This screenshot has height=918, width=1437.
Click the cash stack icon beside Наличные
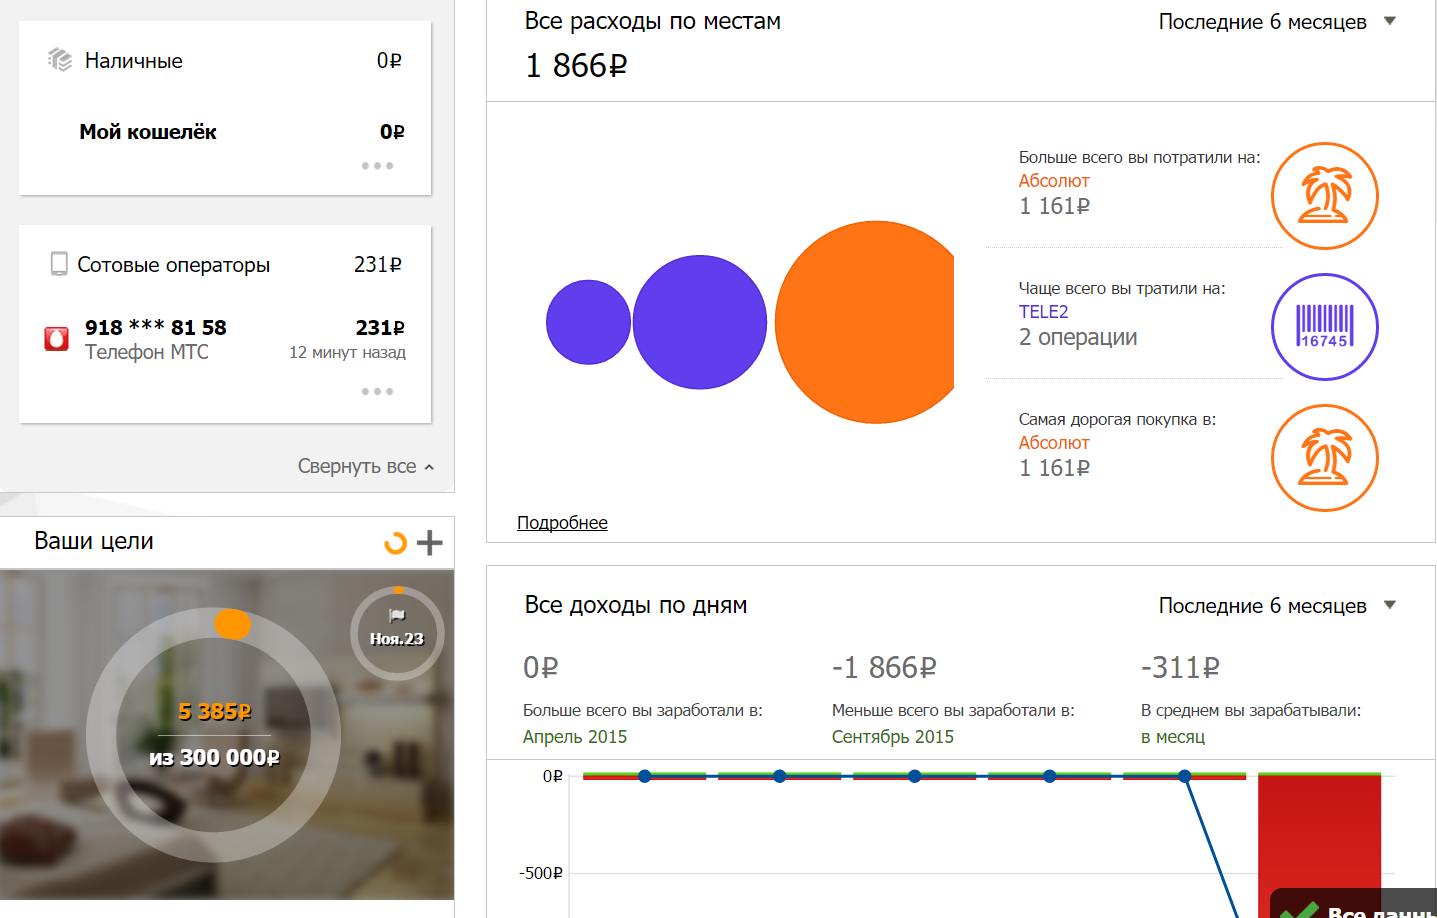60,61
